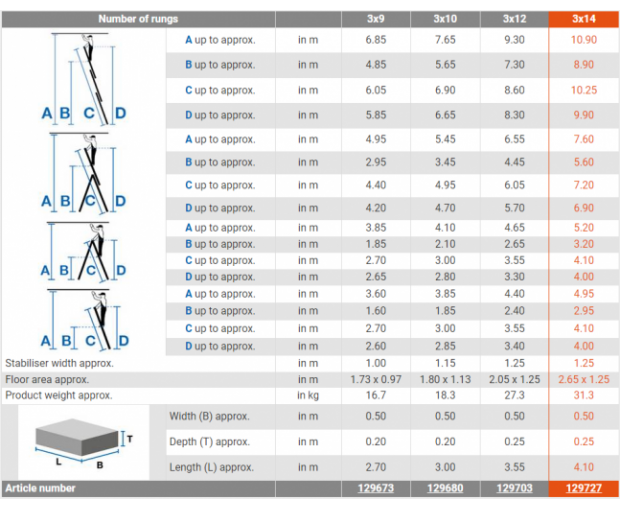Click the packaging box dimensions diagram
620x510 pixels.
coord(84,443)
